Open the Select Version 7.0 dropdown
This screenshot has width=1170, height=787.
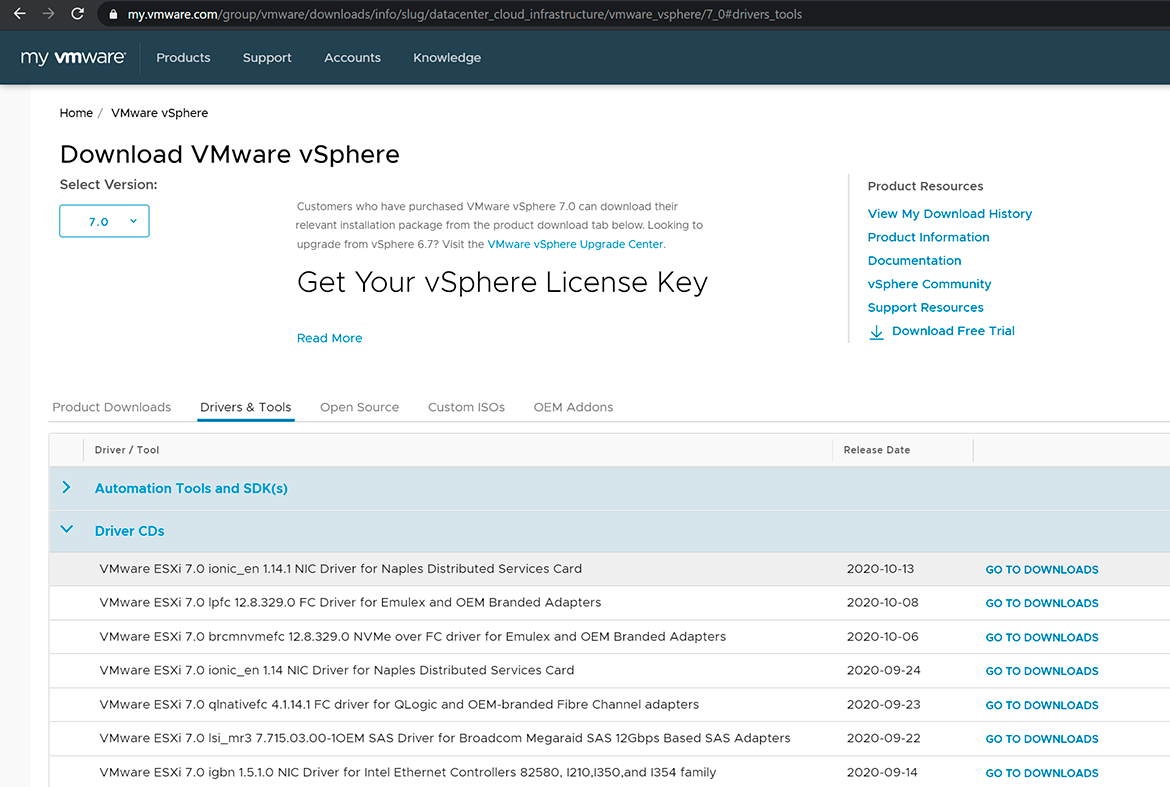(104, 221)
